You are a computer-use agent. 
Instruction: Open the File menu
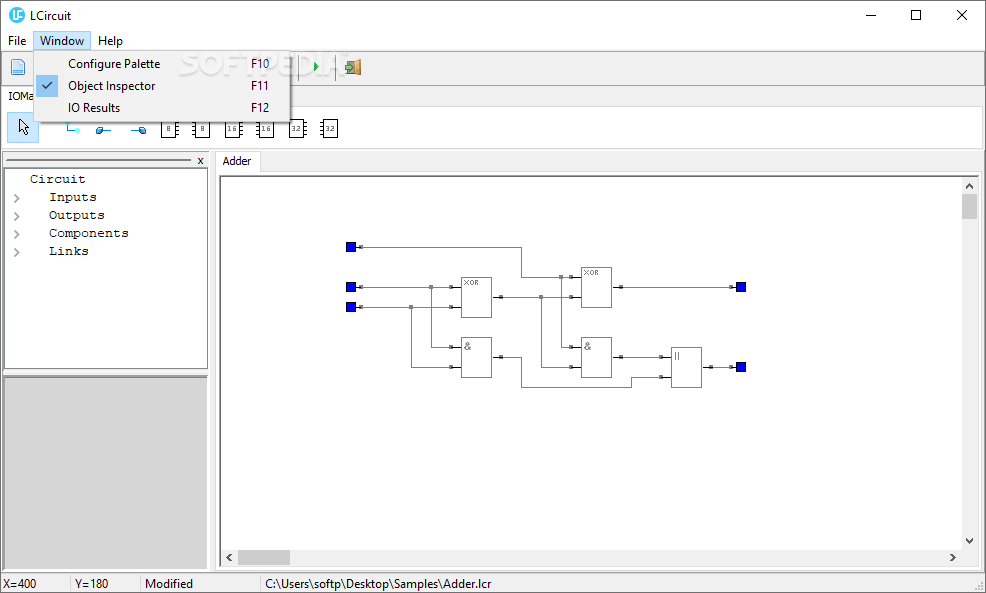point(17,41)
